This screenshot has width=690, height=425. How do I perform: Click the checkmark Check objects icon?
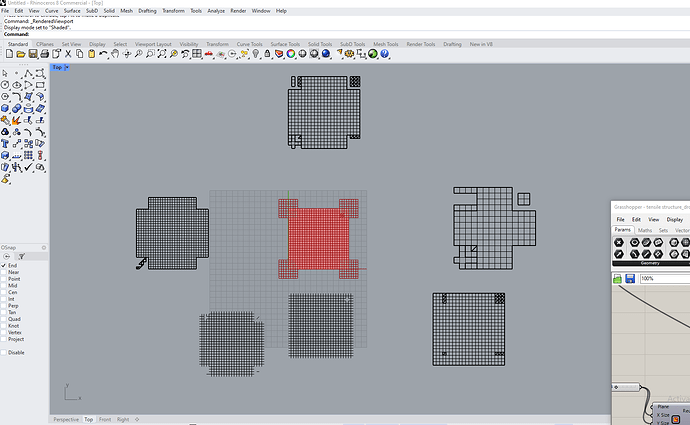pyautogui.click(x=28, y=167)
